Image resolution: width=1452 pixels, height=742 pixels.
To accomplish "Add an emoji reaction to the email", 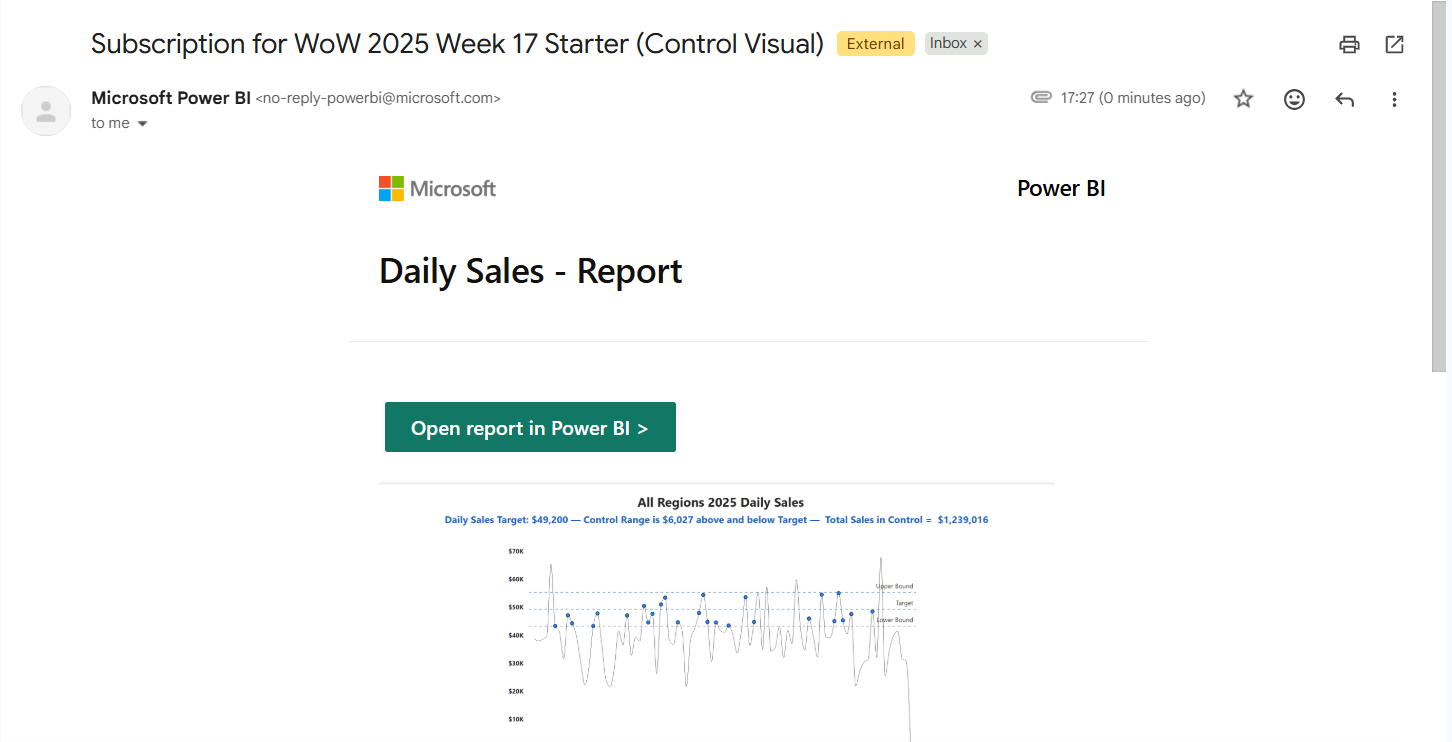I will tap(1294, 99).
